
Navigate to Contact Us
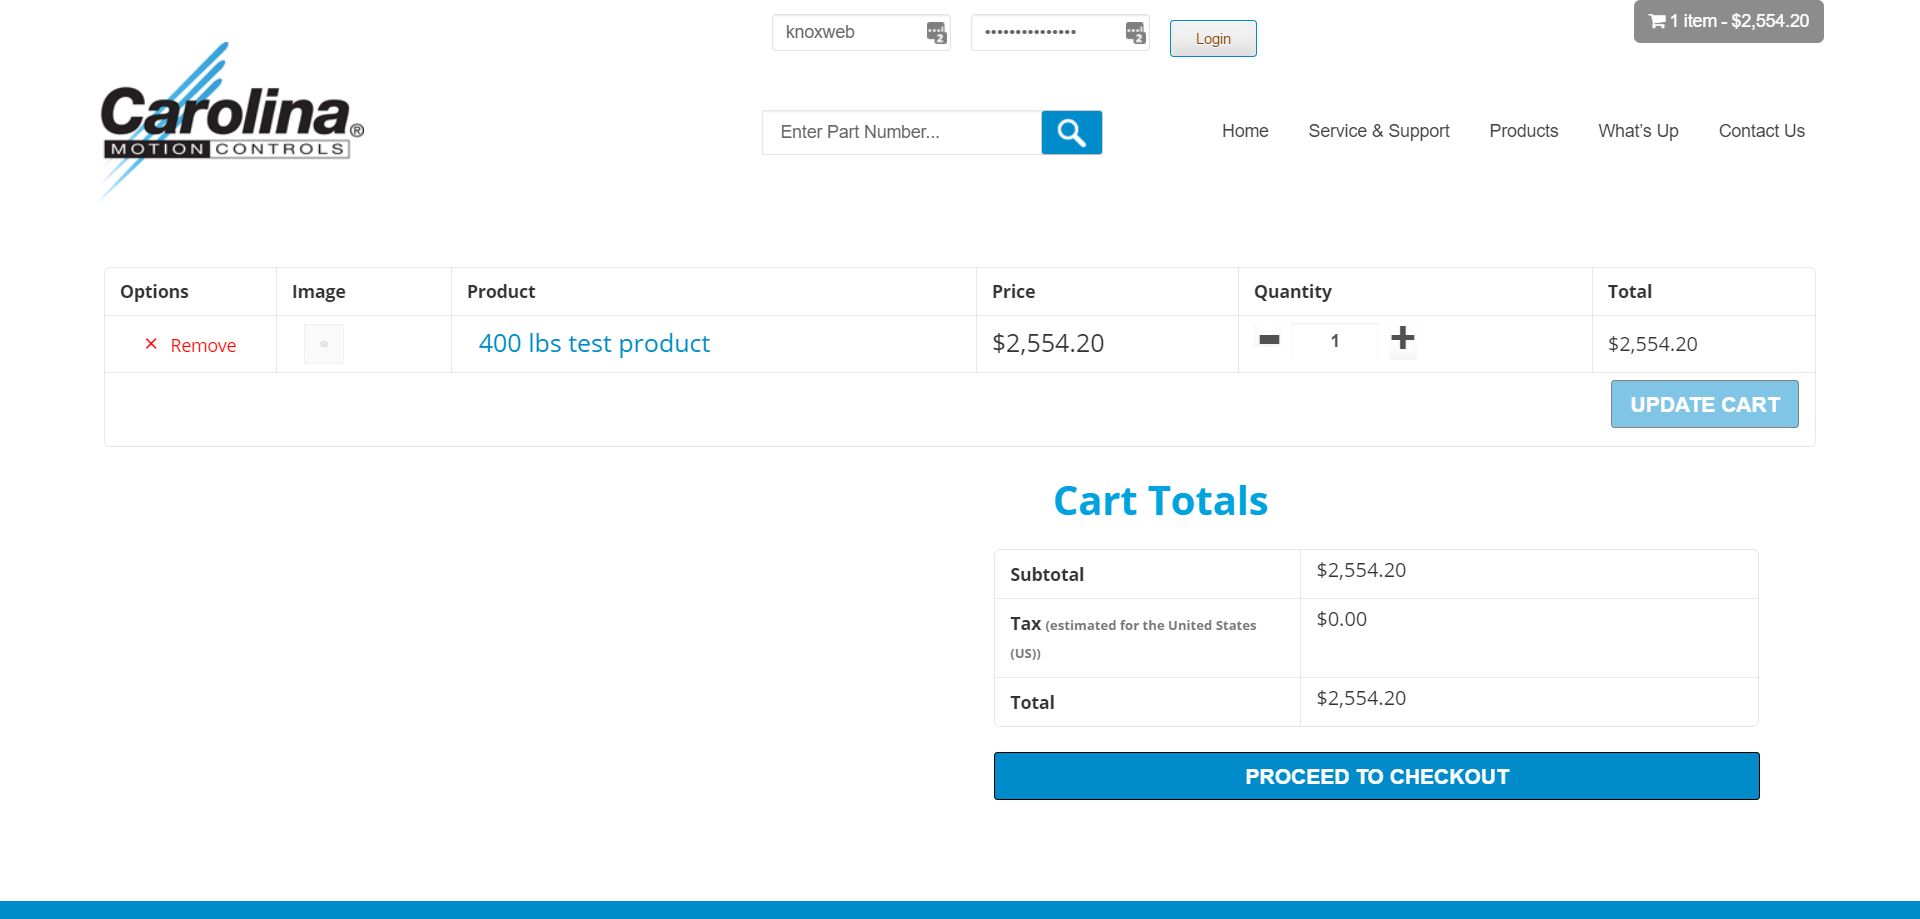pos(1761,131)
